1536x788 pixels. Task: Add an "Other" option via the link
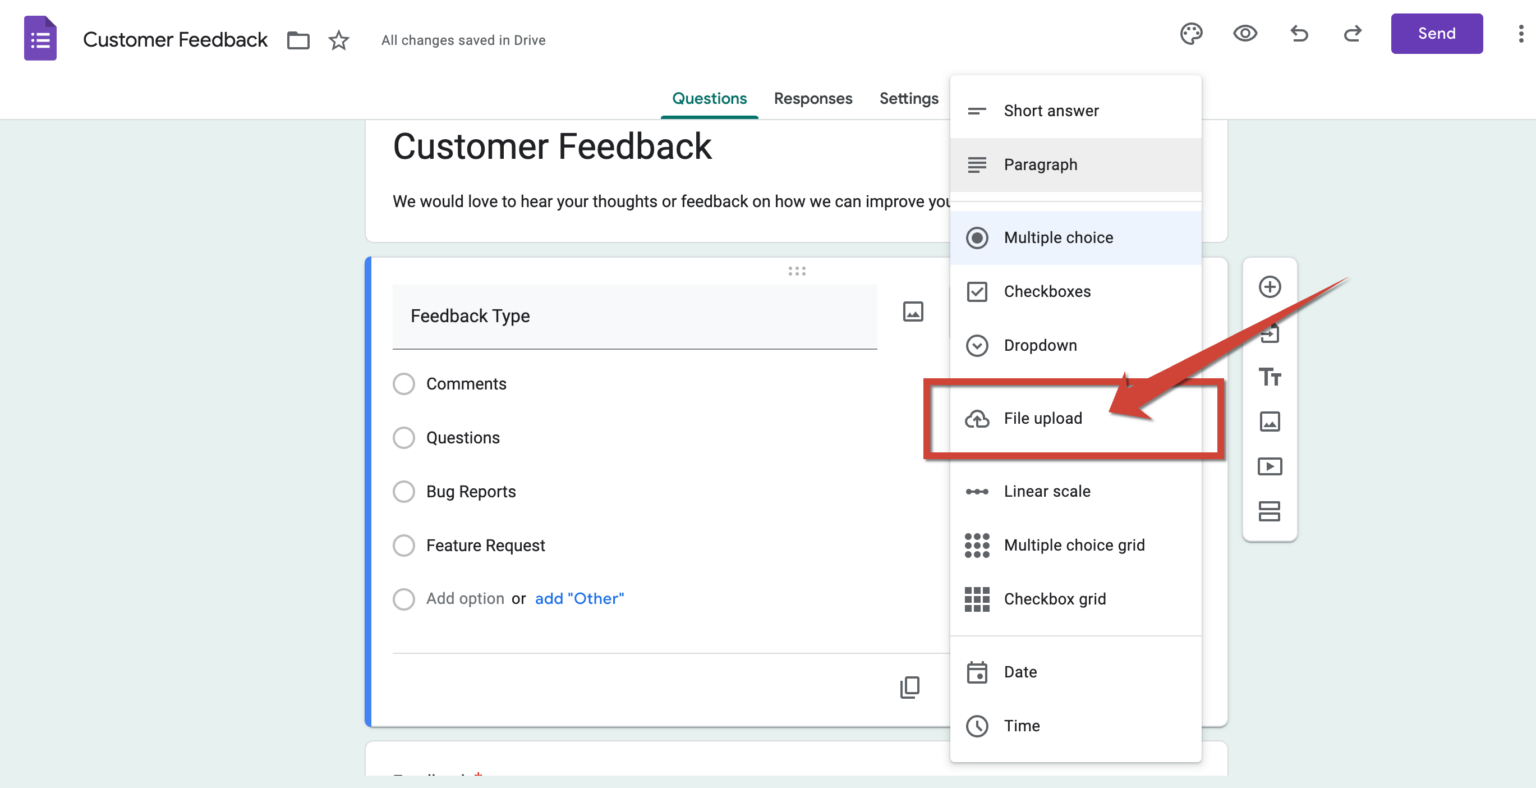click(x=579, y=598)
